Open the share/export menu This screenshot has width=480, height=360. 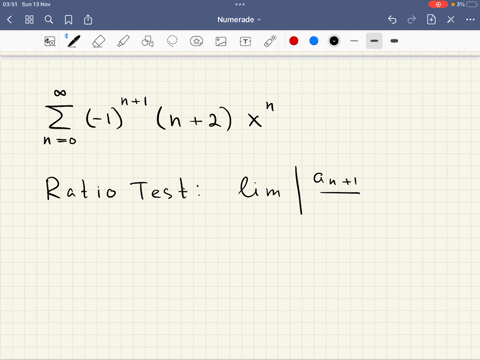pyautogui.click(x=88, y=20)
